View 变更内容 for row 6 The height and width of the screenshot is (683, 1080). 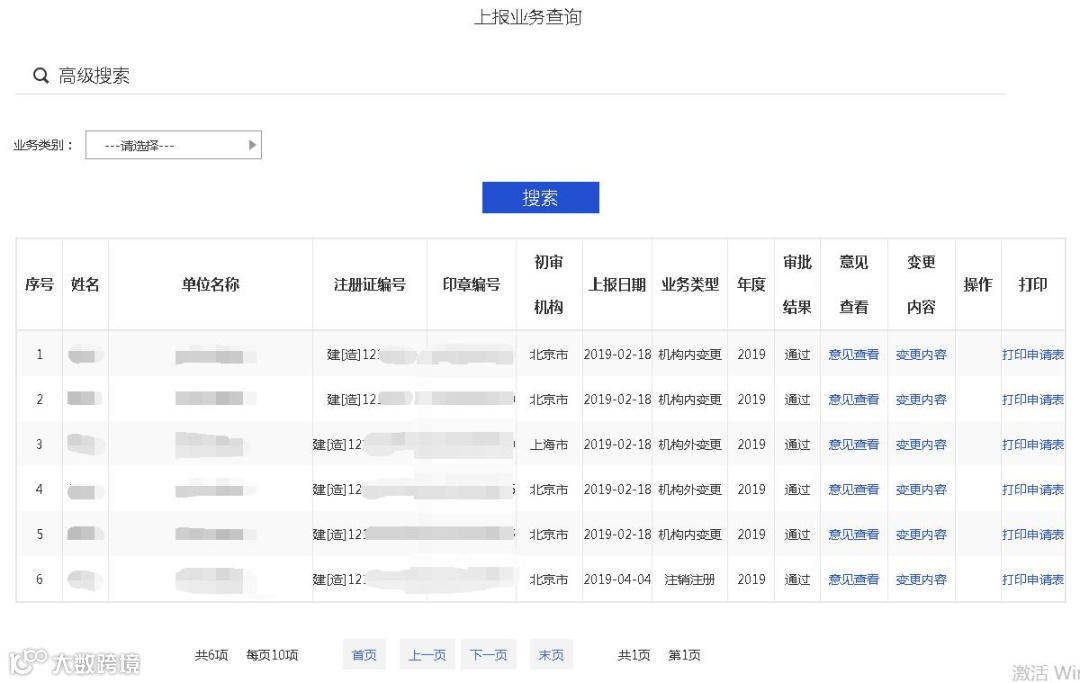(x=921, y=580)
